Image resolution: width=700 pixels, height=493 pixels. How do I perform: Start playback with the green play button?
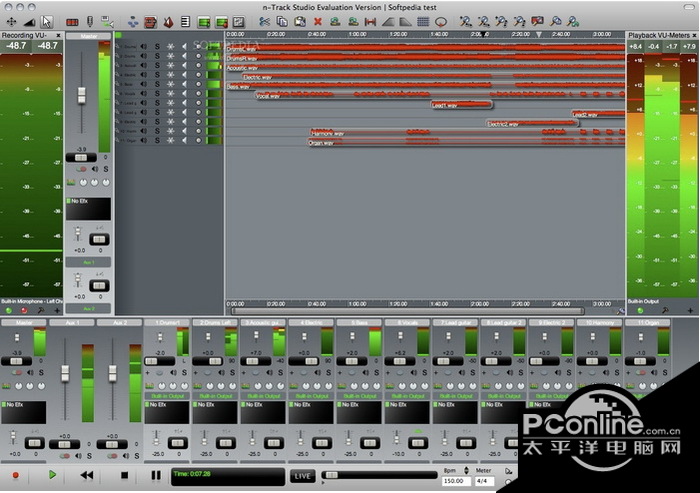click(x=52, y=475)
